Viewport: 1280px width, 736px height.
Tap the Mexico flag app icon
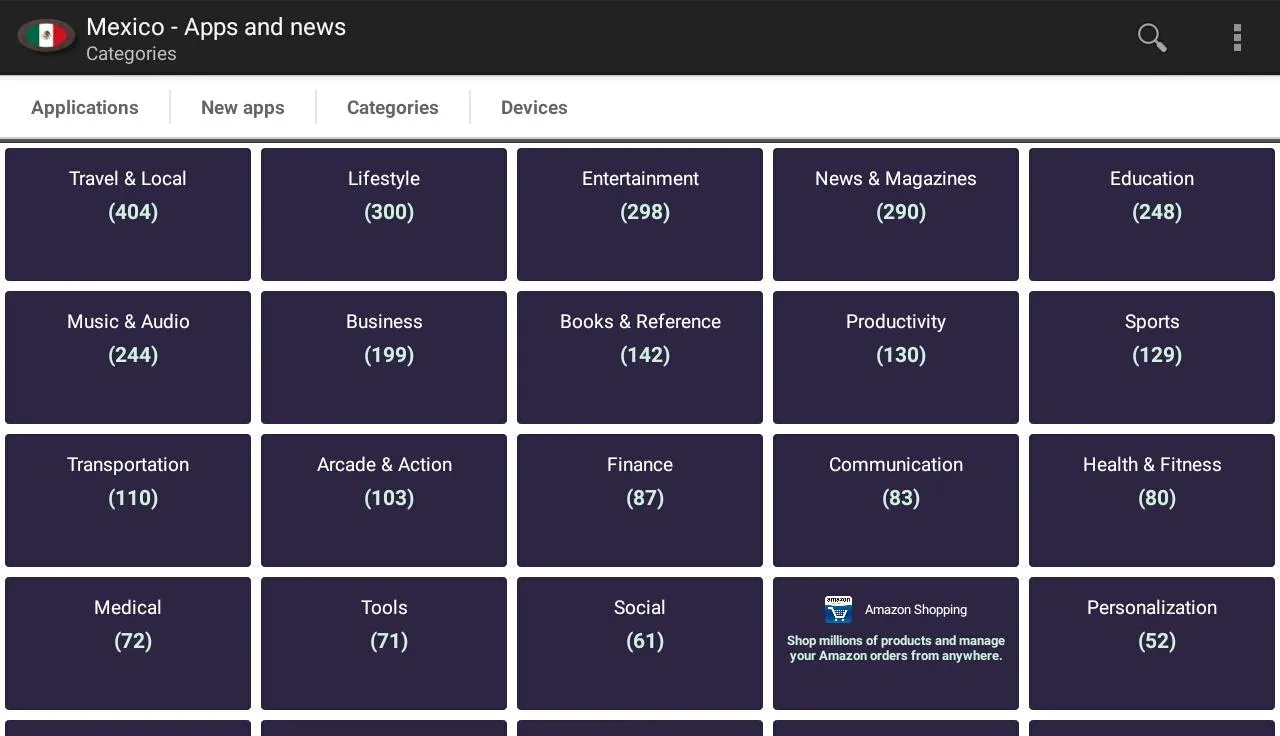coord(46,37)
